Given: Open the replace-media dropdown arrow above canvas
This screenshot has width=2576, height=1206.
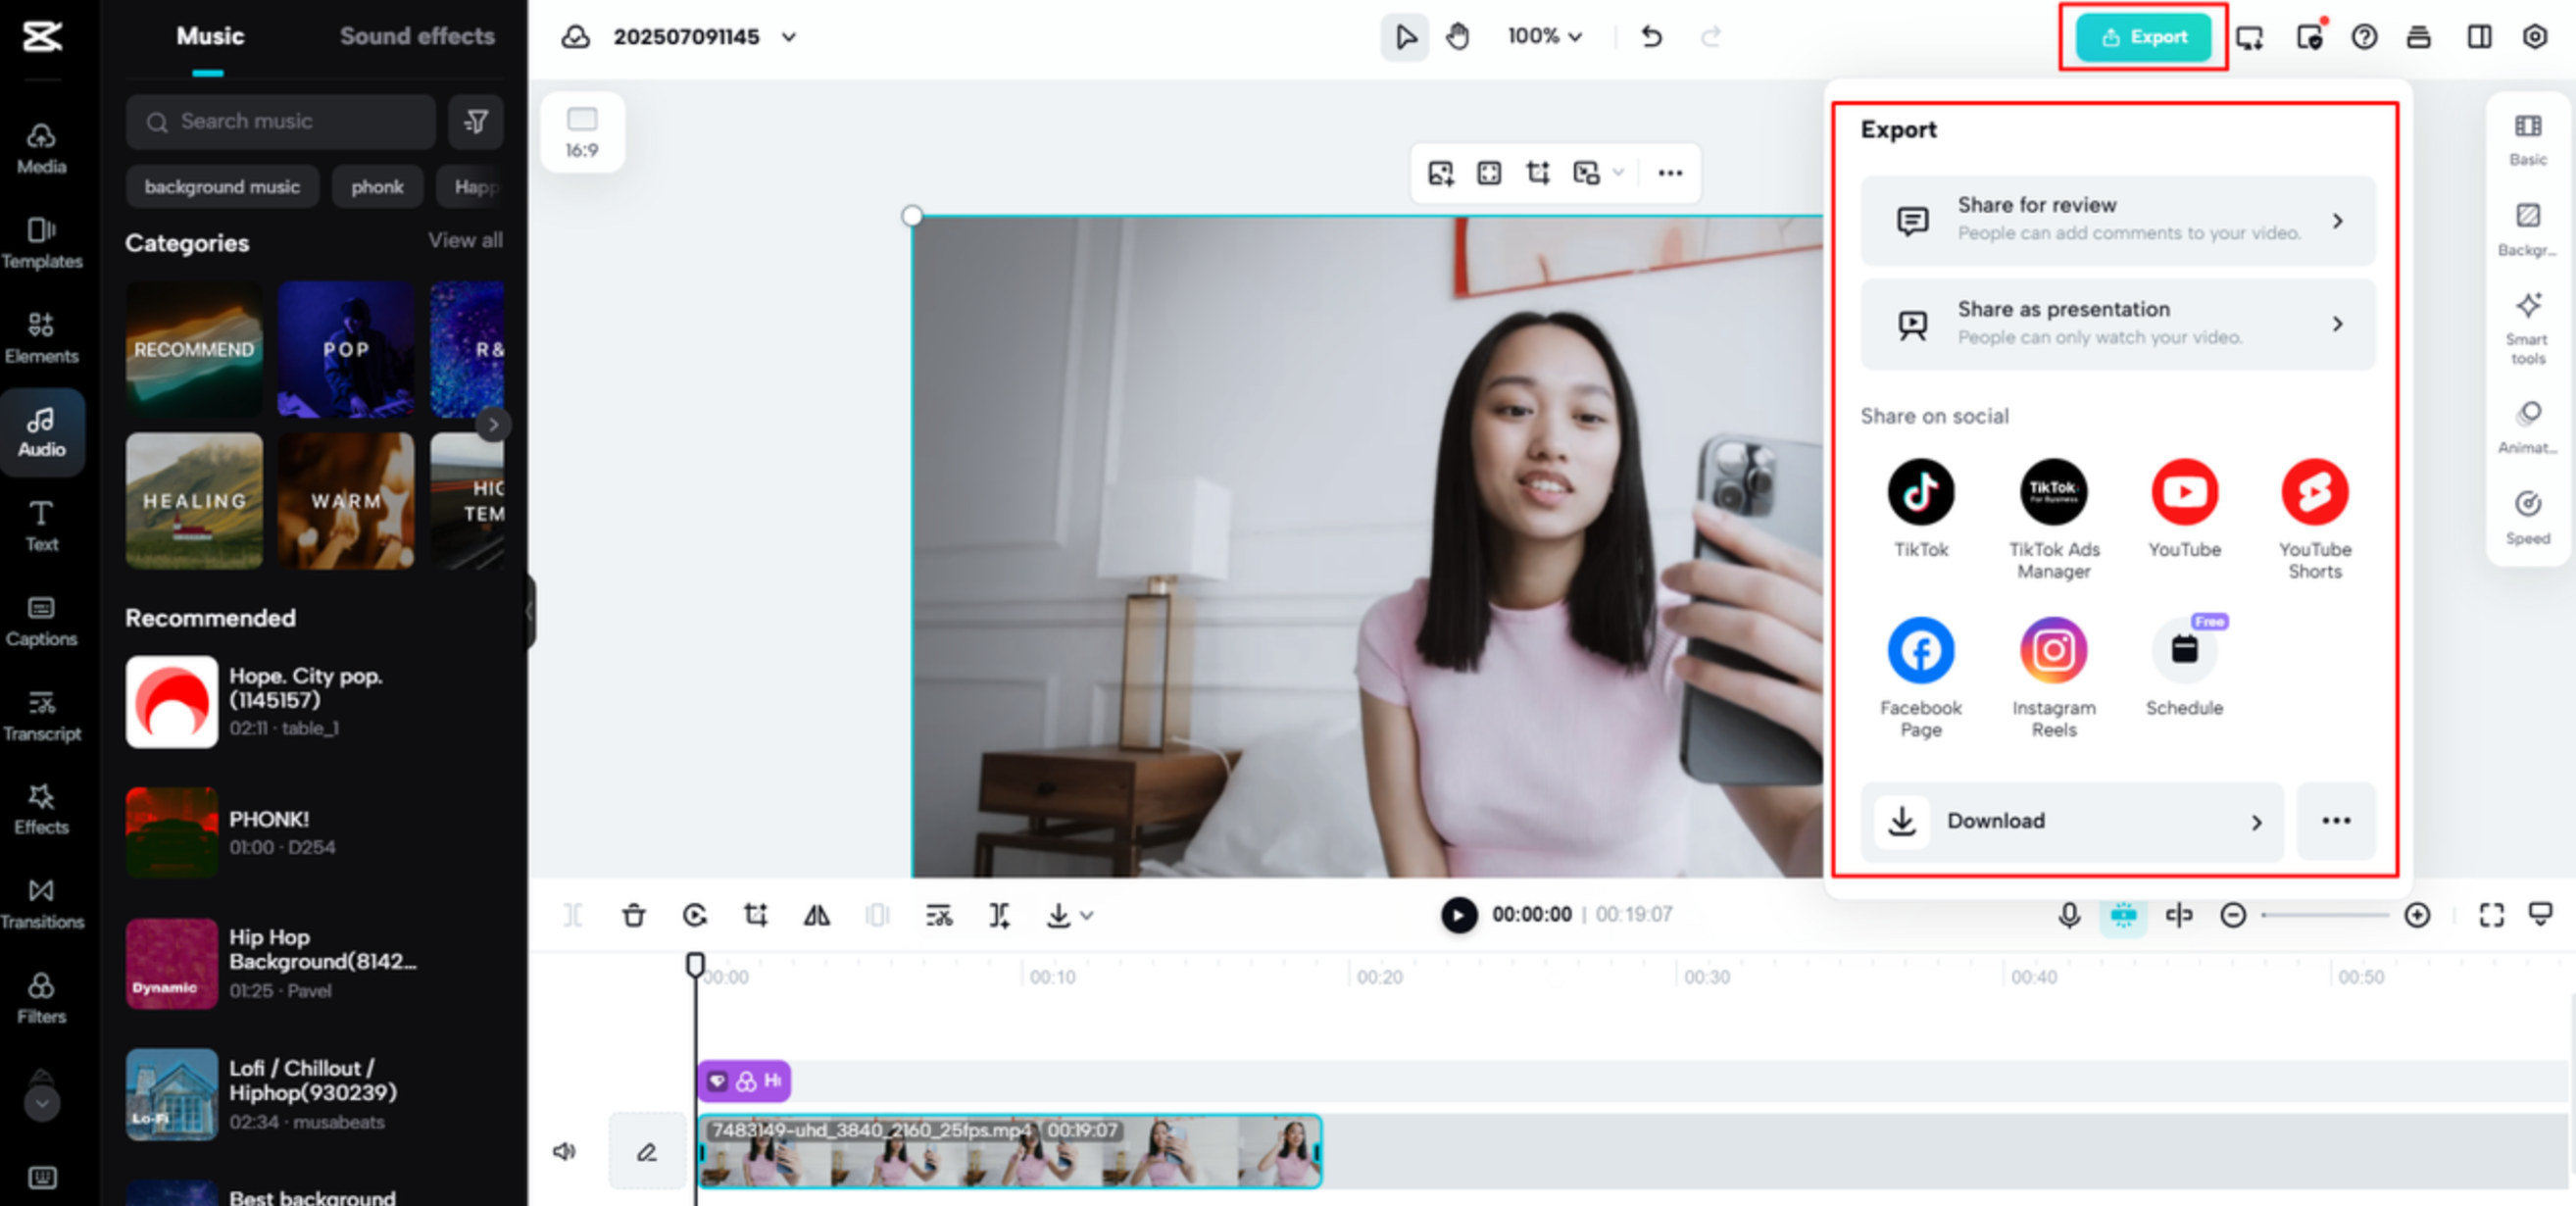Looking at the screenshot, I should (1618, 173).
